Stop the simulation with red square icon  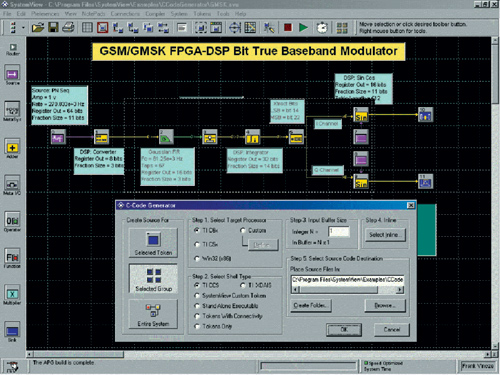pos(288,27)
